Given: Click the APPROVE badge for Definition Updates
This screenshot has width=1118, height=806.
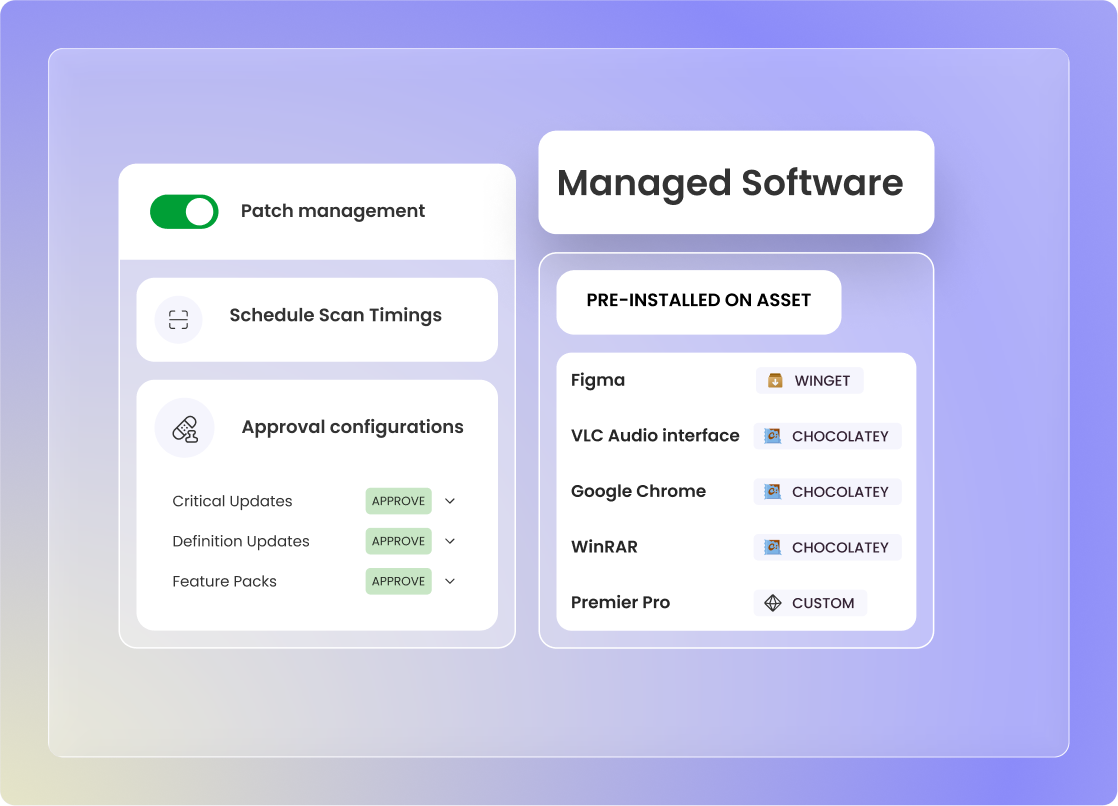Looking at the screenshot, I should [398, 541].
